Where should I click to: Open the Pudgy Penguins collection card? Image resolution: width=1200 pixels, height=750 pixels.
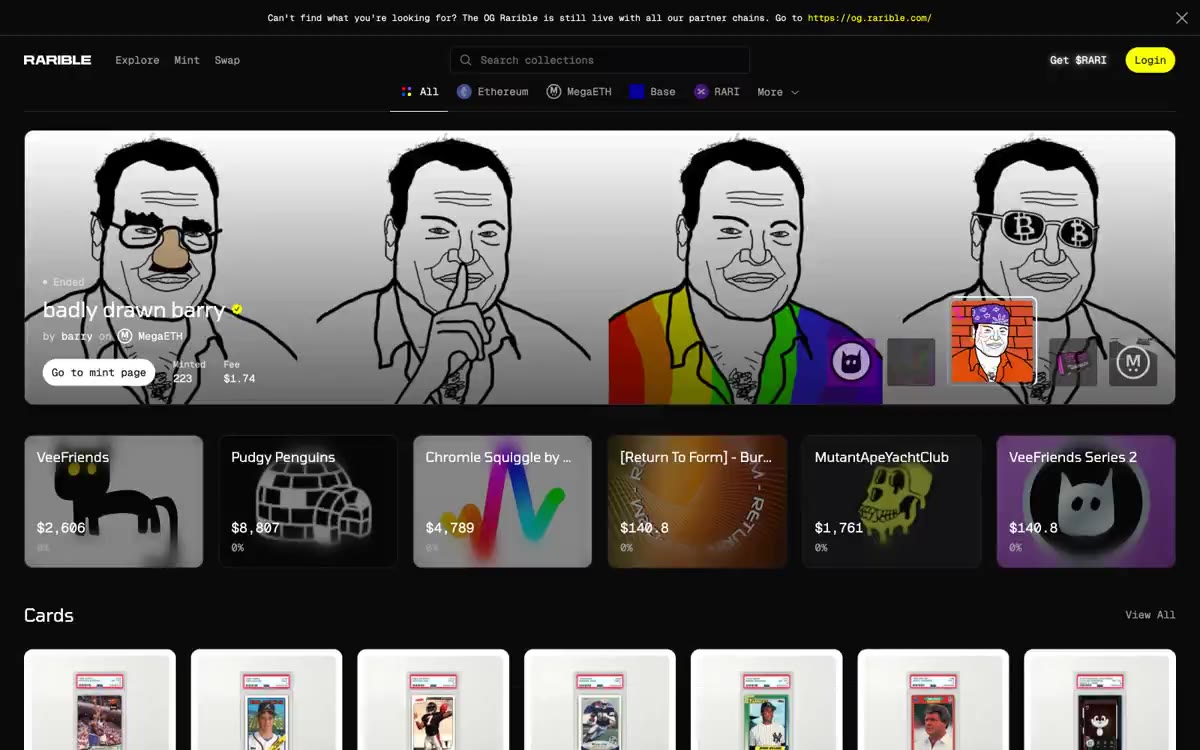point(308,501)
